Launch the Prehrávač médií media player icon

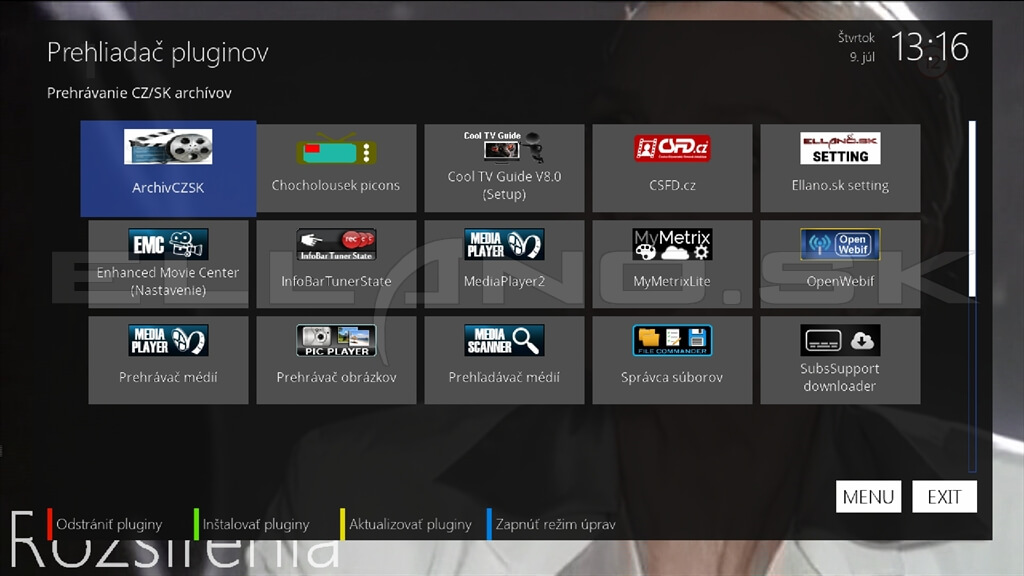(x=168, y=340)
